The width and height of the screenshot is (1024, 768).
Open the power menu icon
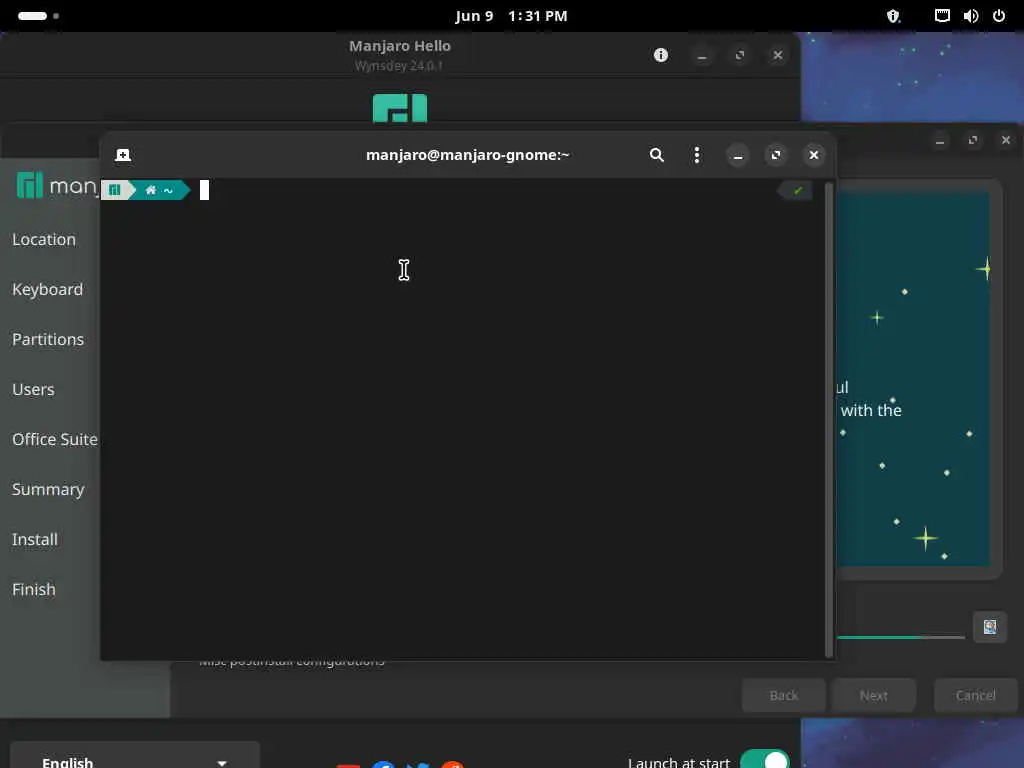pos(999,16)
